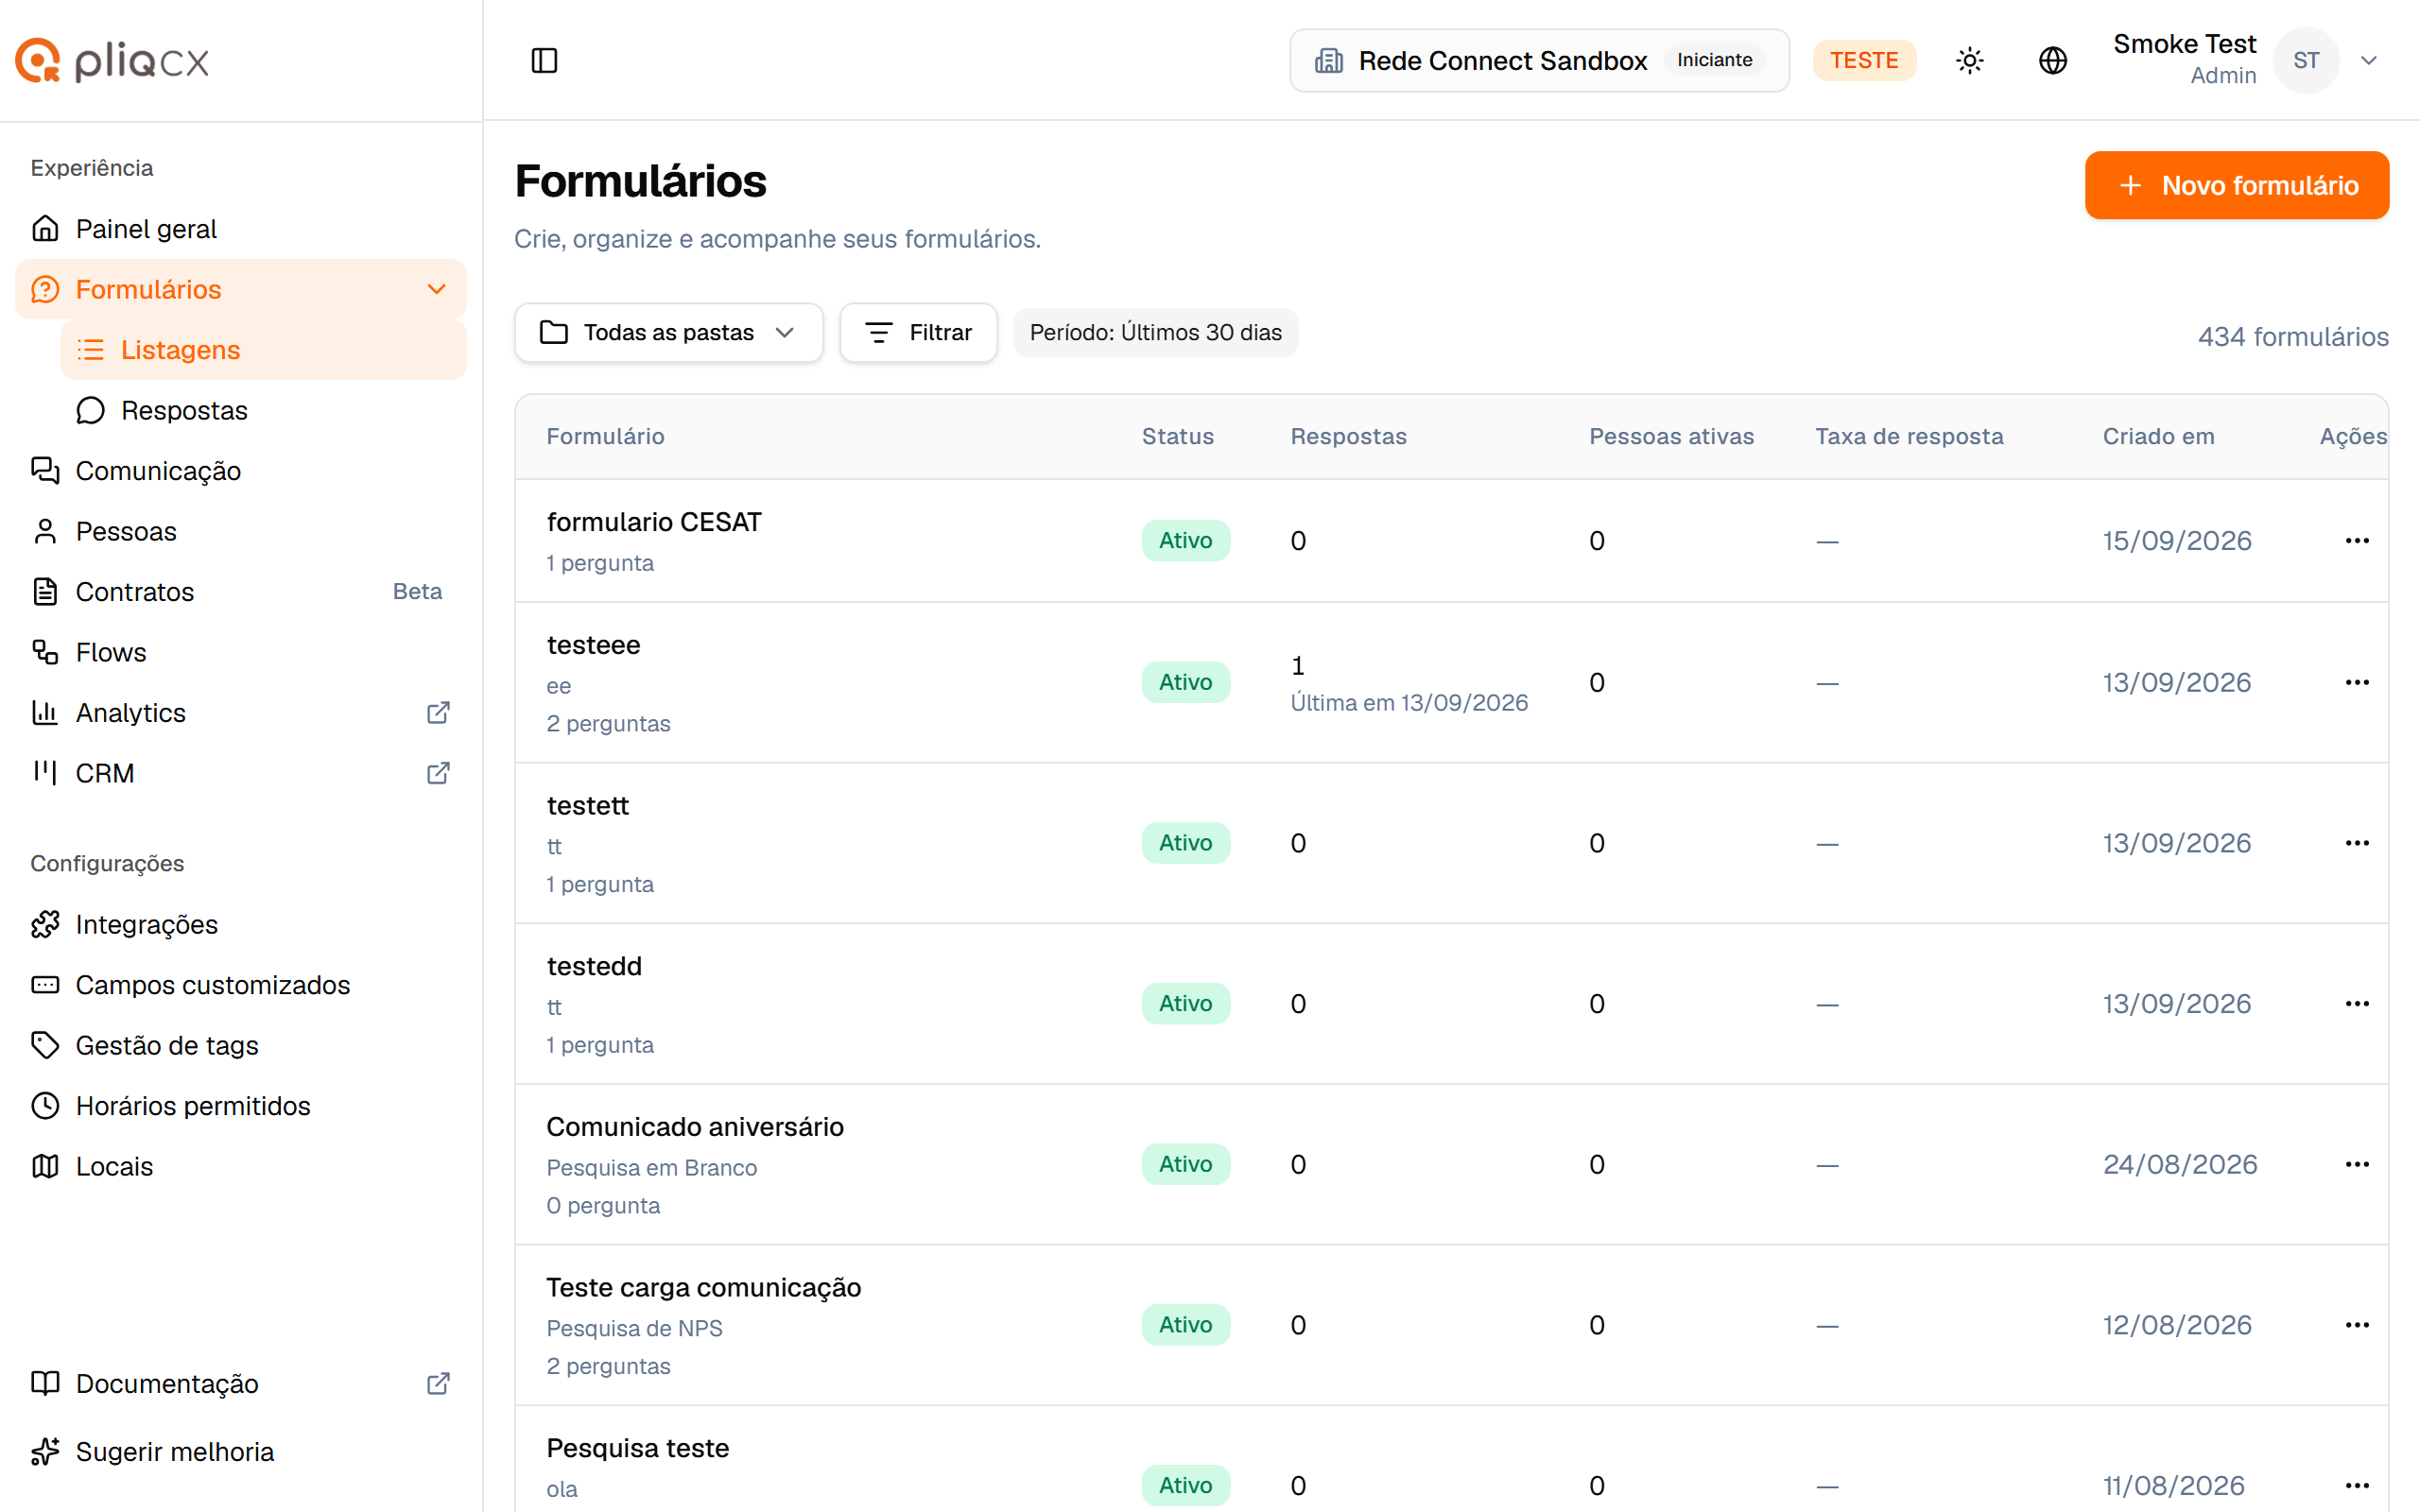Open Analytics external link icon
The image size is (2420, 1512).
pos(438,712)
